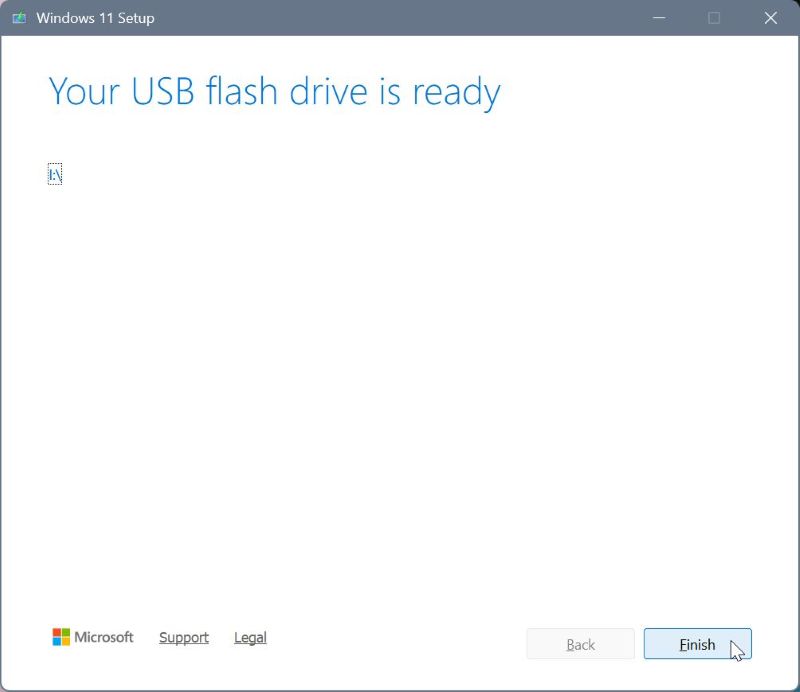Open the I:\ drive link
The width and height of the screenshot is (800, 692).
click(x=55, y=175)
